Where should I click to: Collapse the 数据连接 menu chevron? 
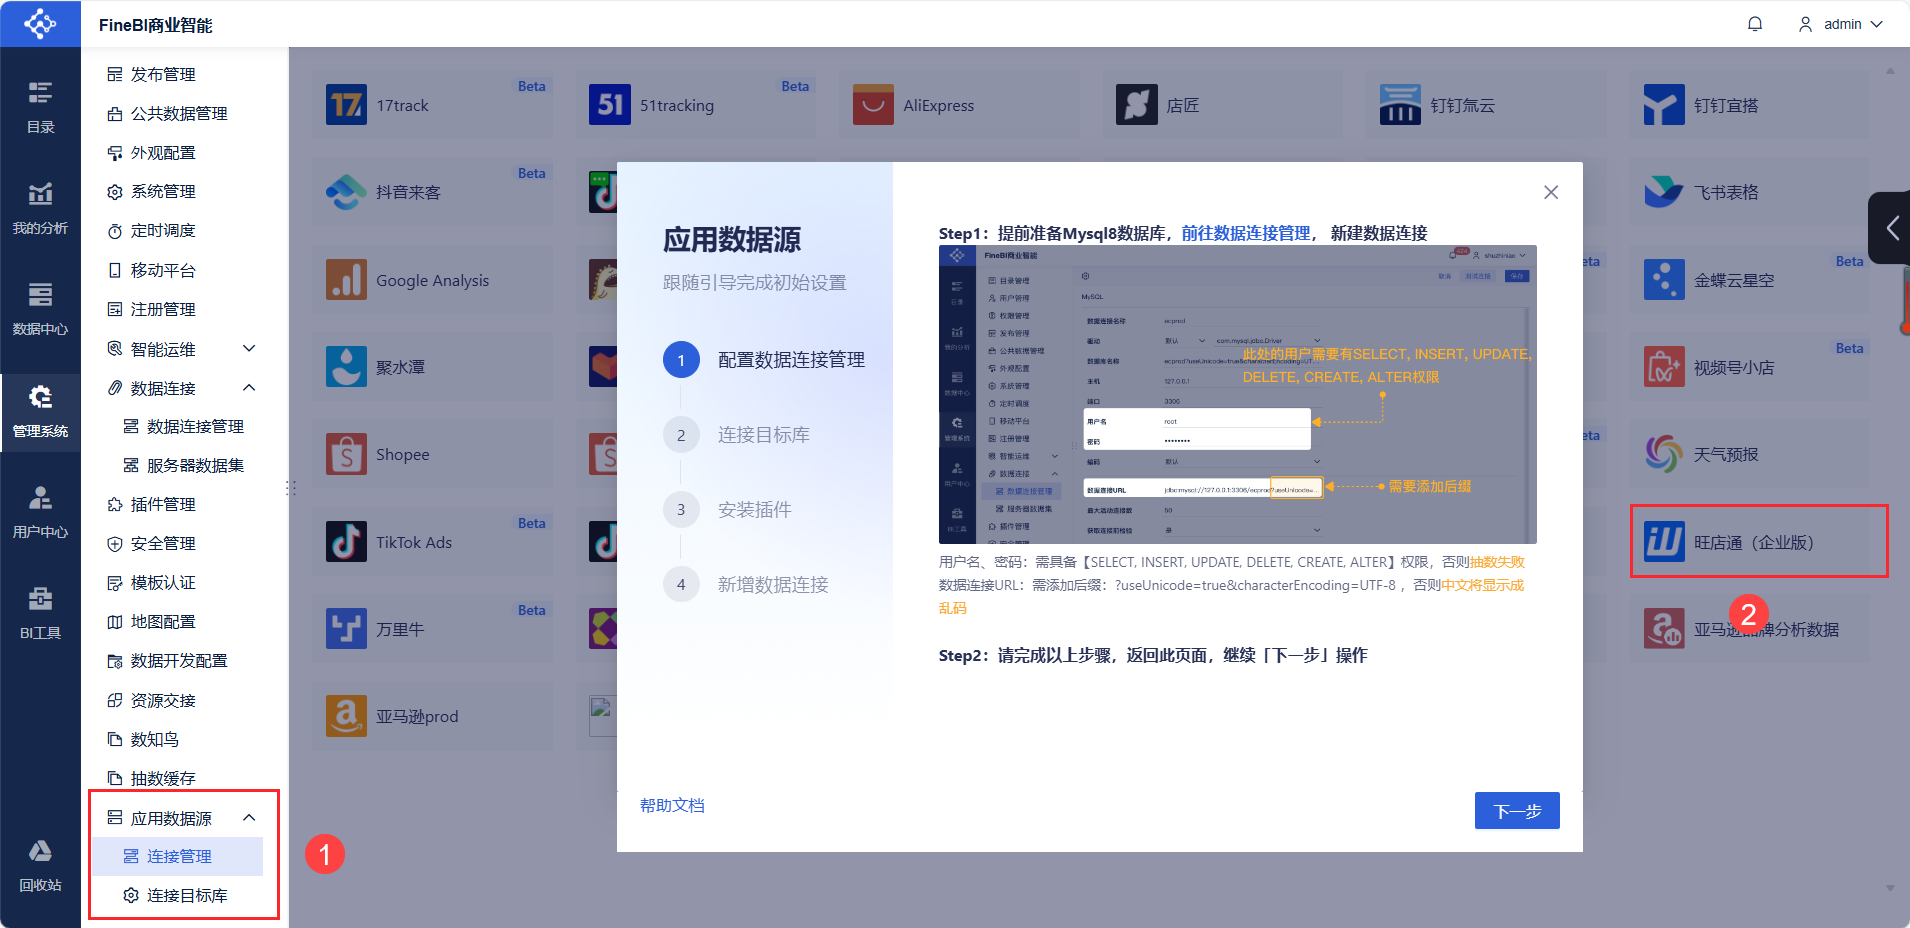[250, 388]
